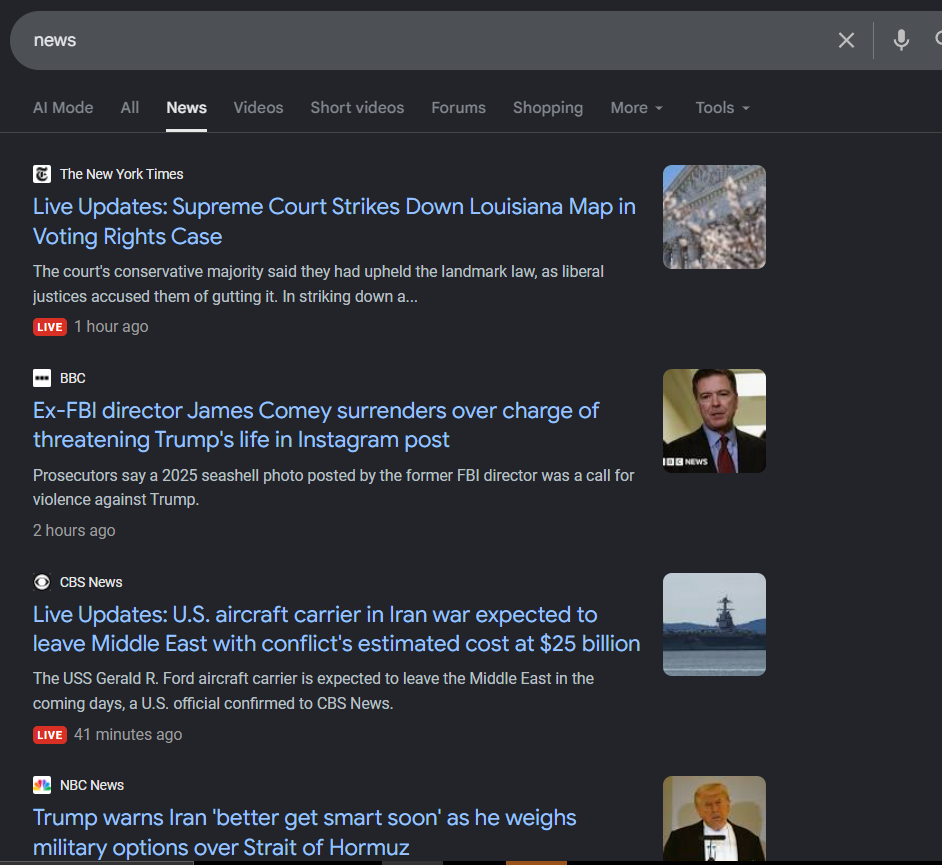This screenshot has width=942, height=865.
Task: Click the NBC News peacock icon
Action: coord(42,785)
